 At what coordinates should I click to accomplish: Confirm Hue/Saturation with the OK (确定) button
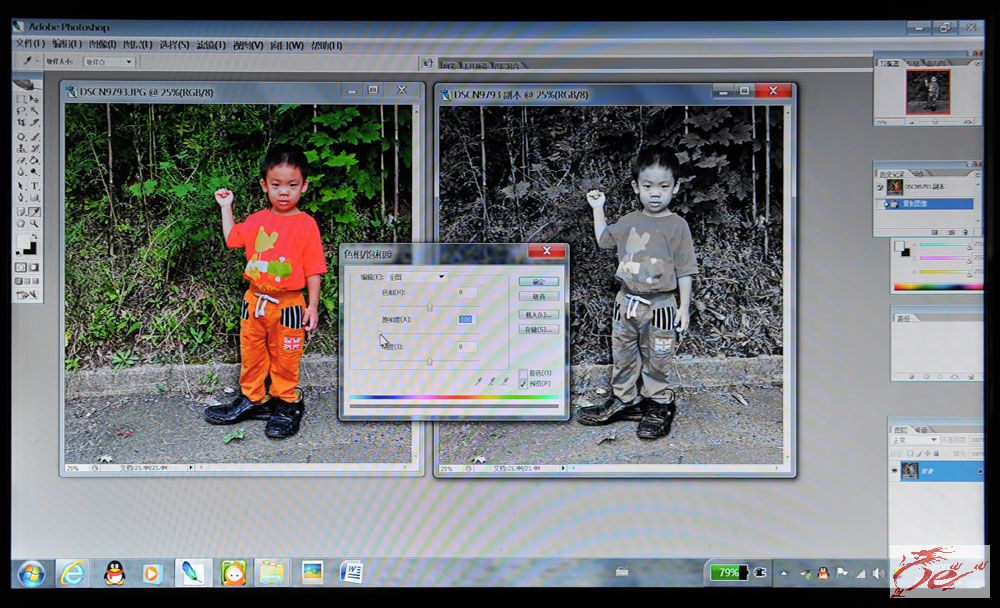539,281
